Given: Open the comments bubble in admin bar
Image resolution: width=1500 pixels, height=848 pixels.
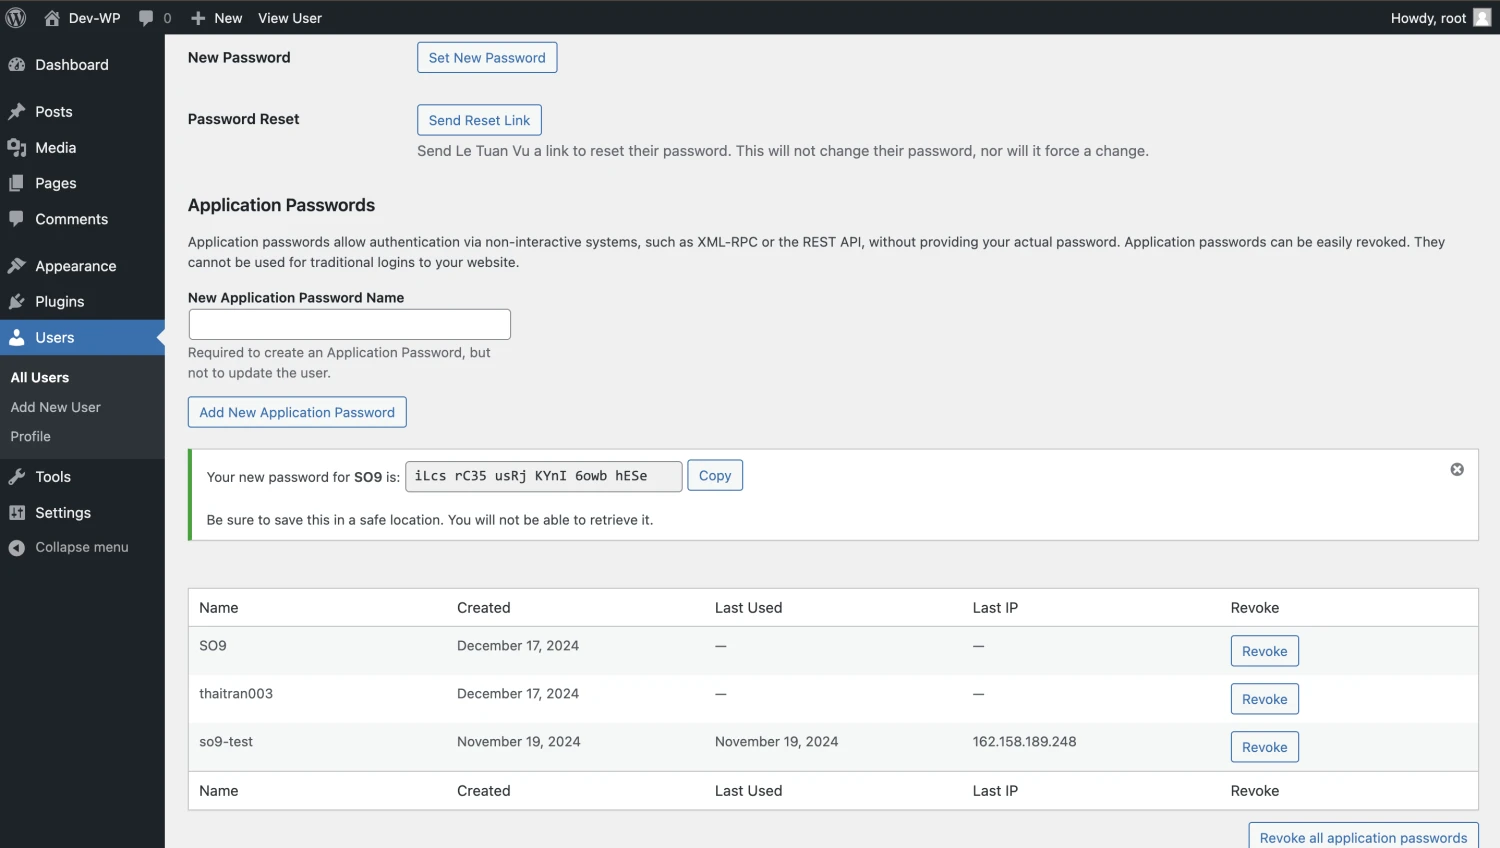Looking at the screenshot, I should [x=155, y=18].
